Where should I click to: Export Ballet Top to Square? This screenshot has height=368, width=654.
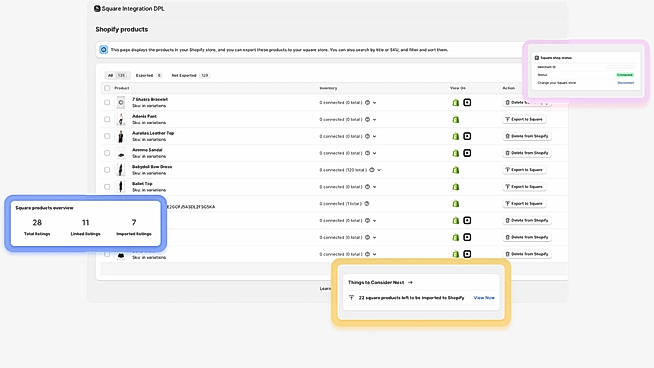tap(524, 187)
